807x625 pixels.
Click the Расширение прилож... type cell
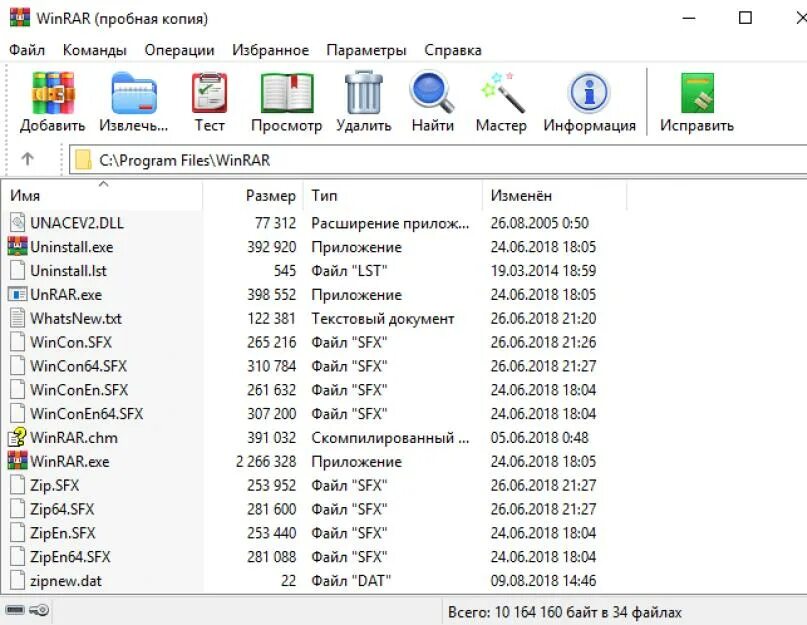pos(390,223)
